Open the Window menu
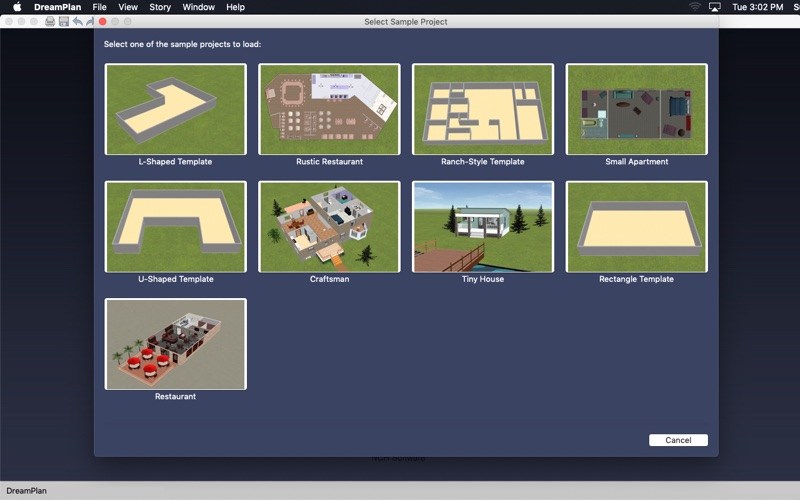Image resolution: width=800 pixels, height=500 pixels. [x=198, y=7]
